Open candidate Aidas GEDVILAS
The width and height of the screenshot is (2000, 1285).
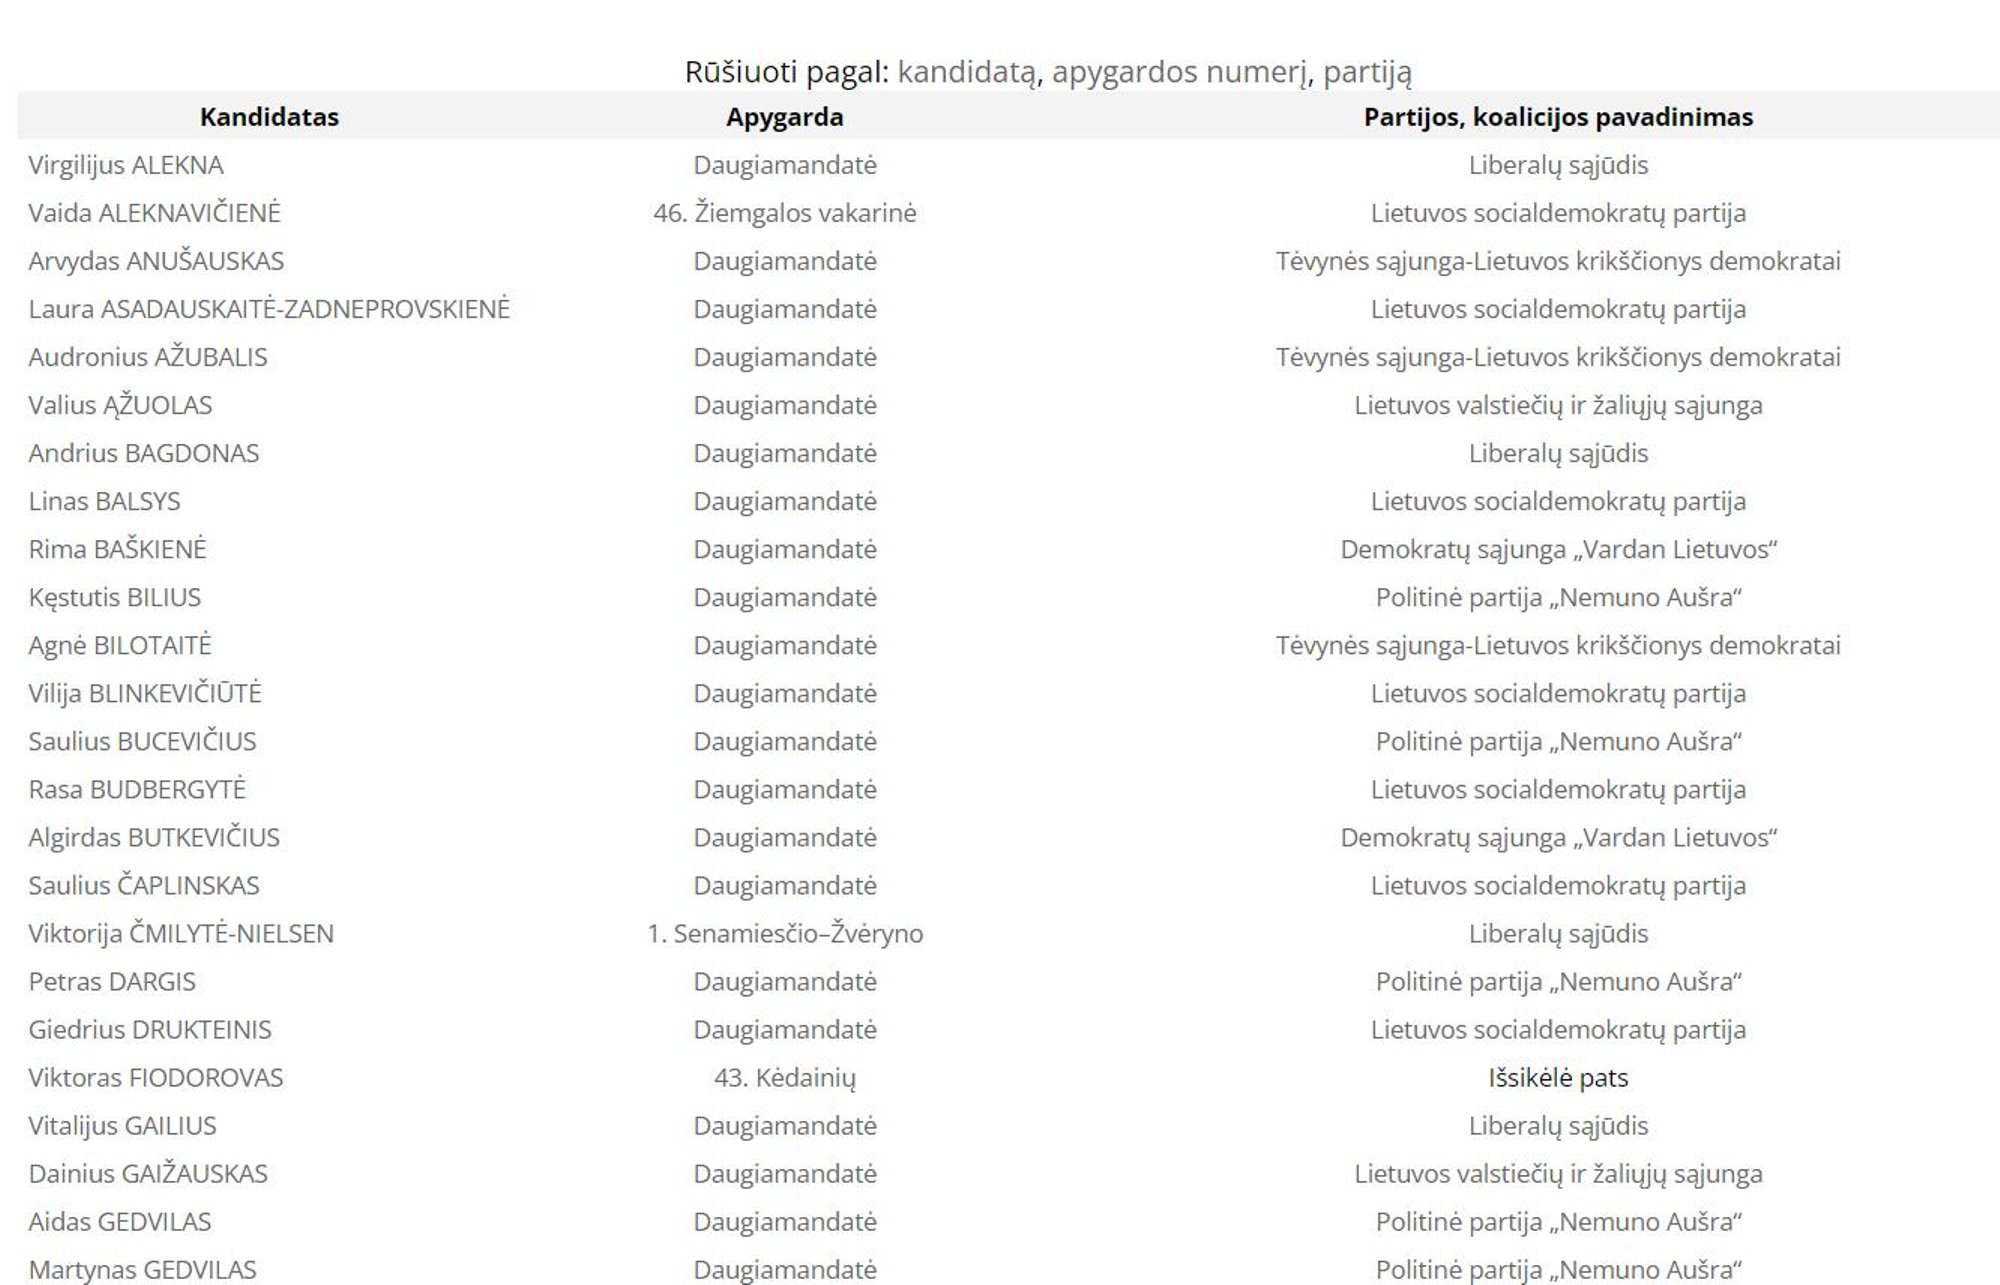point(119,1221)
